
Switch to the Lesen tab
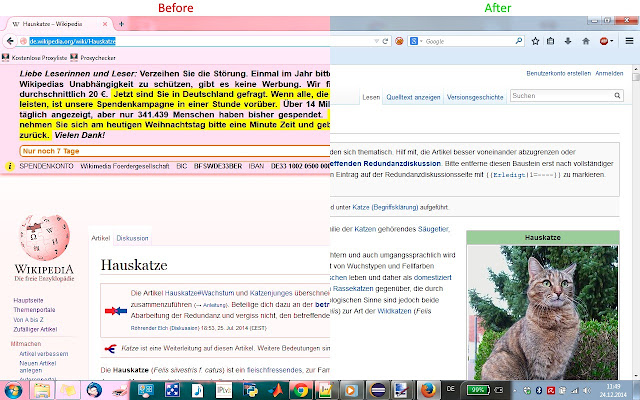pyautogui.click(x=371, y=97)
